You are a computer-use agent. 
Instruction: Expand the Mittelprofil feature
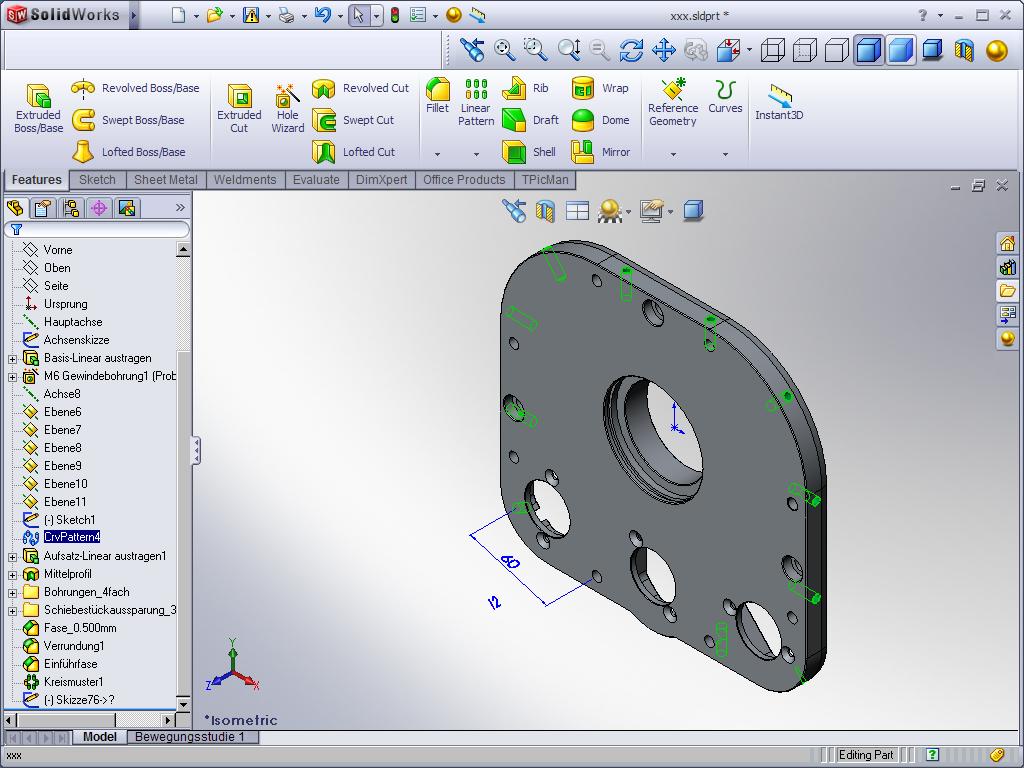[x=12, y=575]
